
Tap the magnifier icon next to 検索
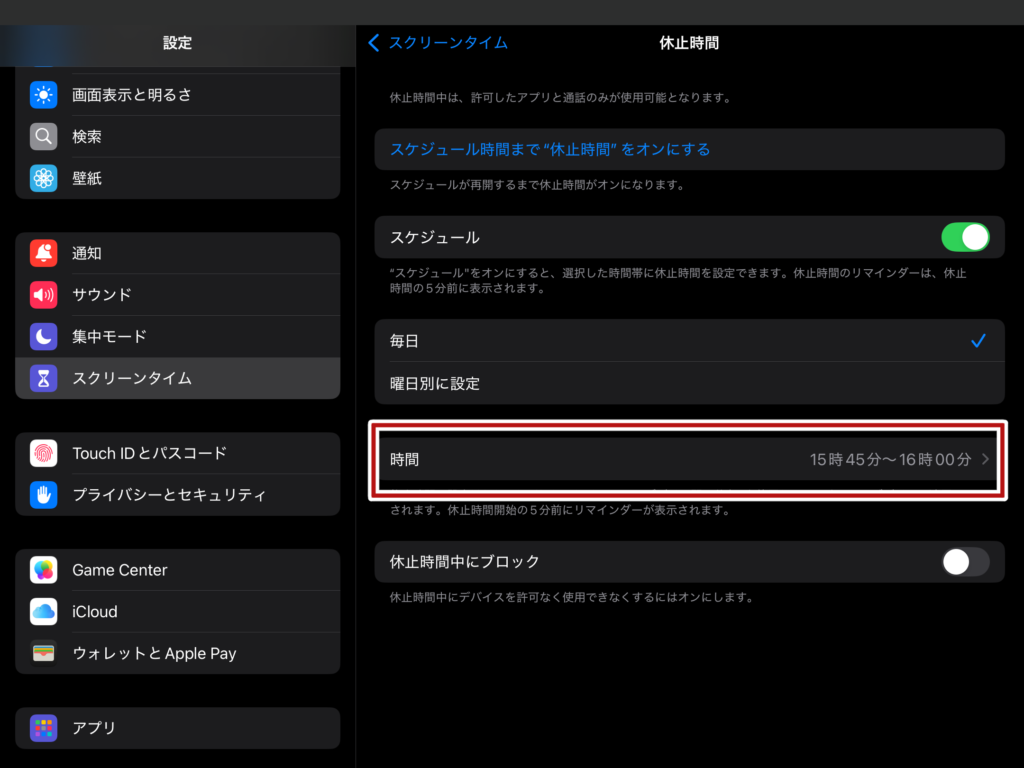(43, 137)
